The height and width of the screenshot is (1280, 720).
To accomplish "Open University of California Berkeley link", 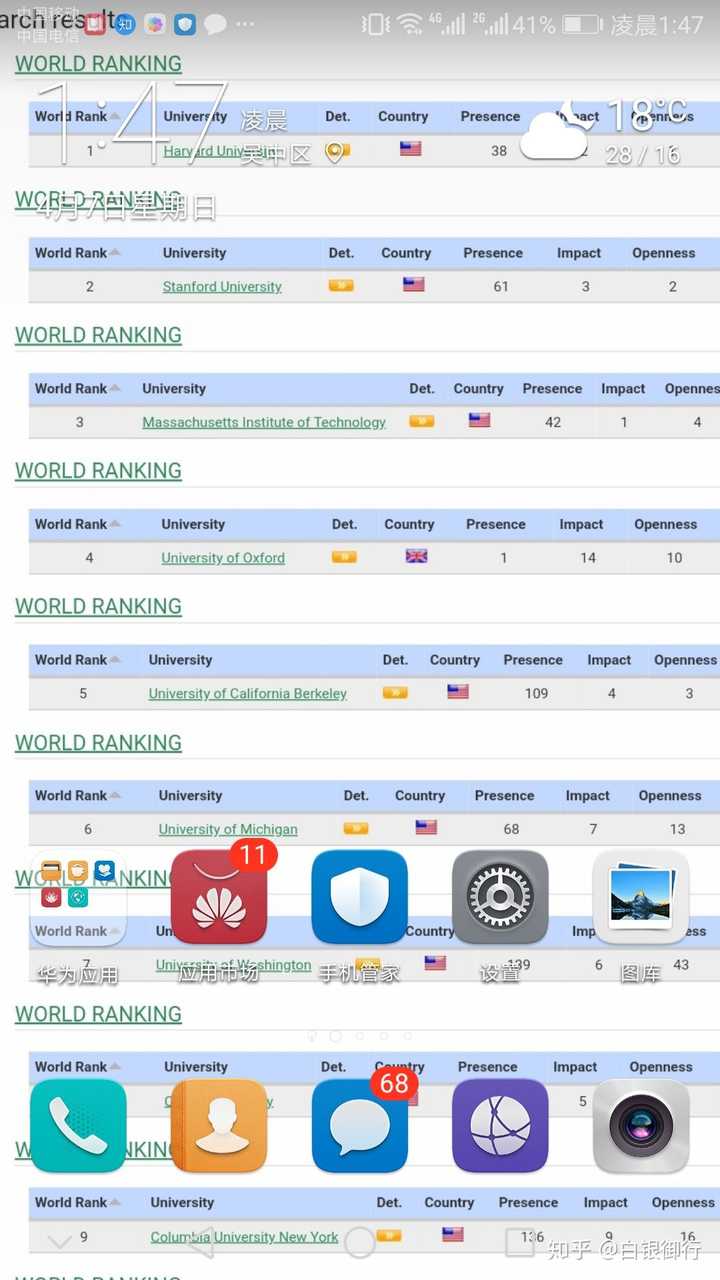I will (x=248, y=693).
